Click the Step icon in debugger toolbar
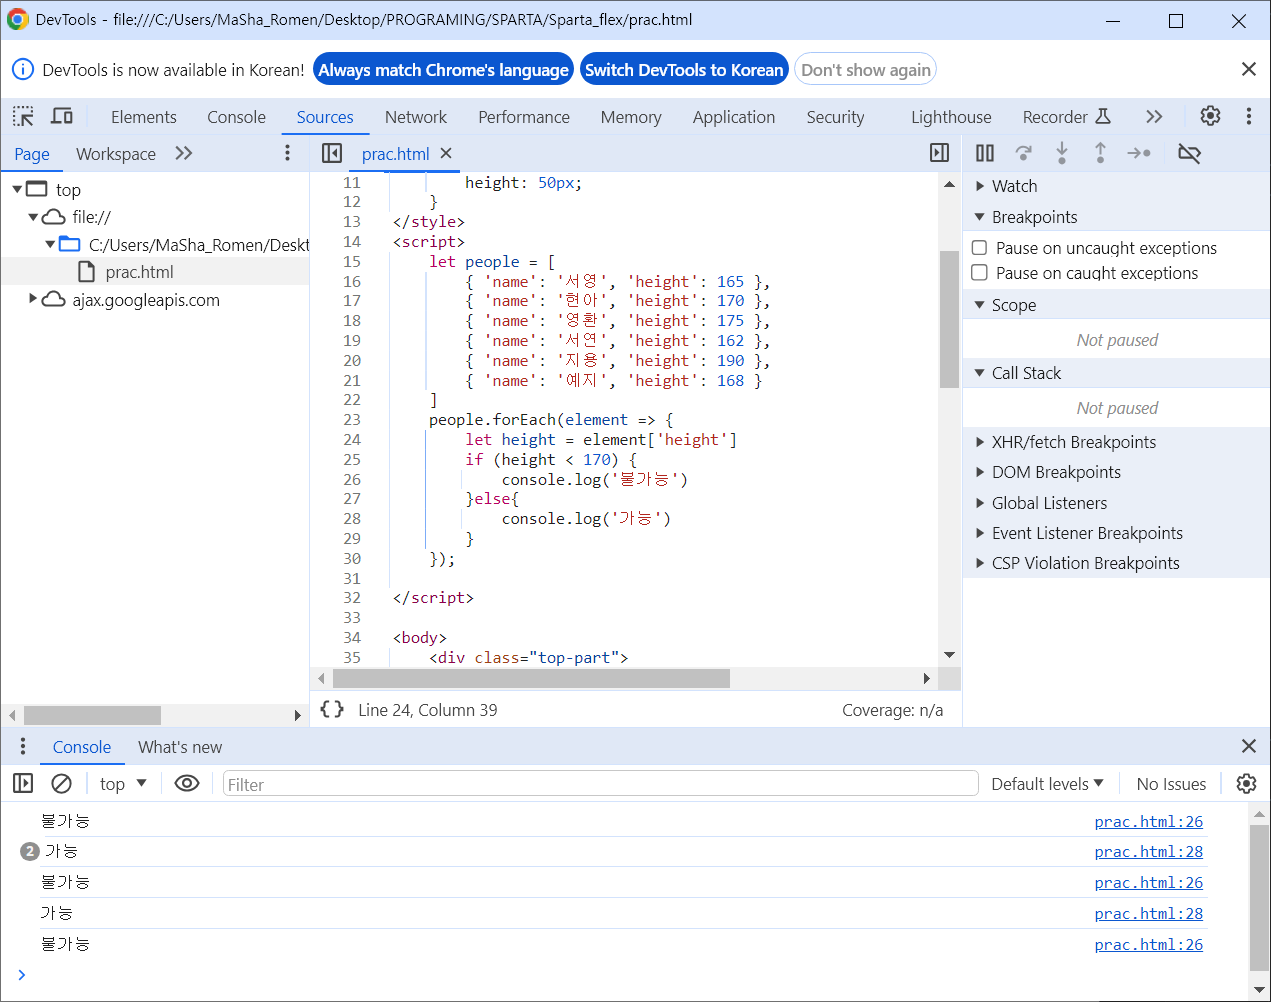1271x1002 pixels. 1139,153
